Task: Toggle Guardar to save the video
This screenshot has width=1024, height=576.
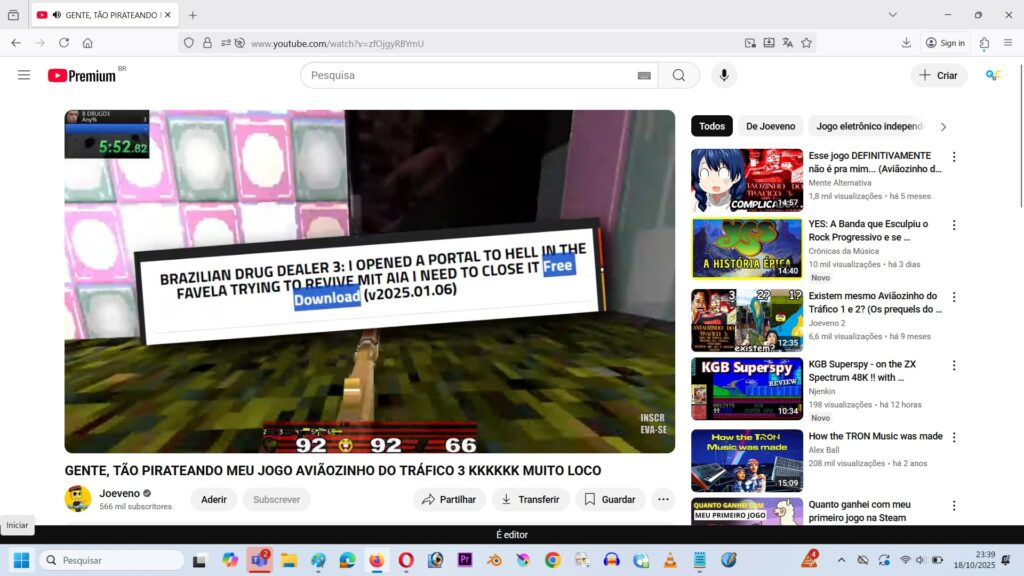Action: click(610, 499)
